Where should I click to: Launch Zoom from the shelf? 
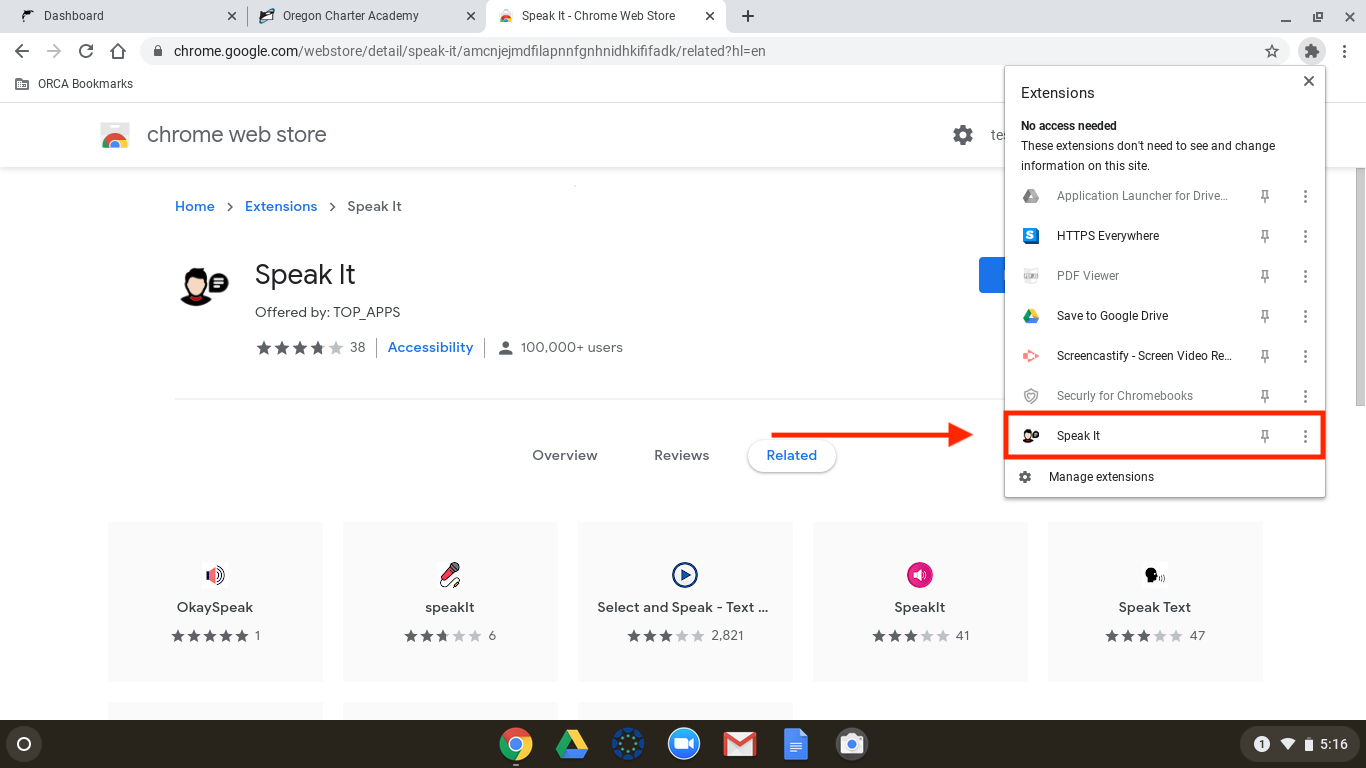(684, 744)
